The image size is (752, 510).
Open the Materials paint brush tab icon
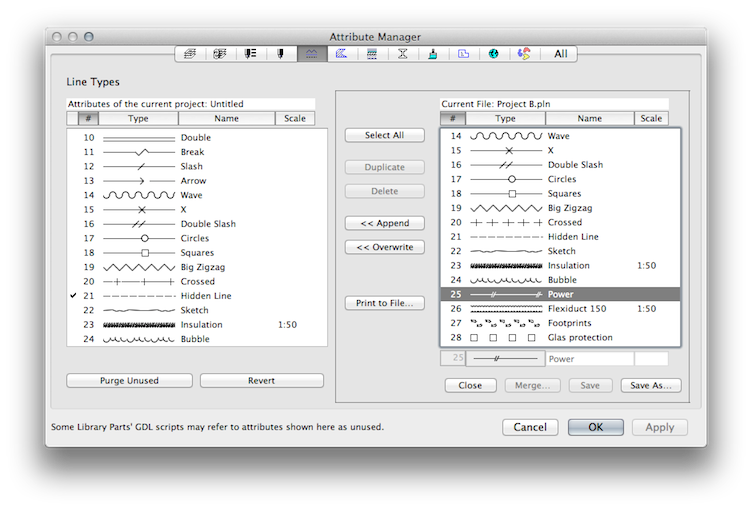tap(433, 54)
